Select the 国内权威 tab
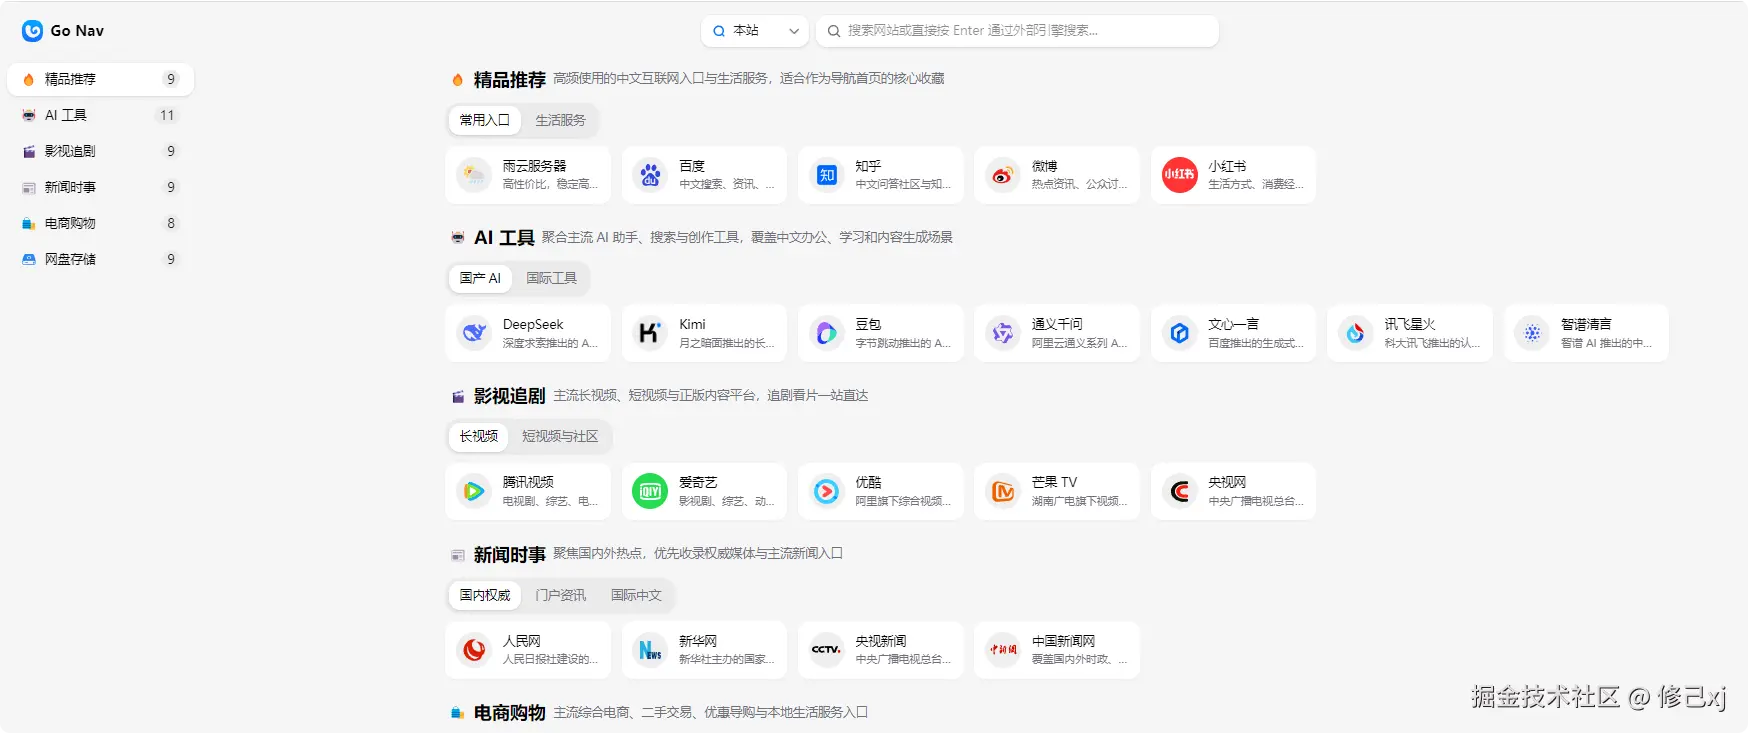This screenshot has height=733, width=1748. coord(485,595)
